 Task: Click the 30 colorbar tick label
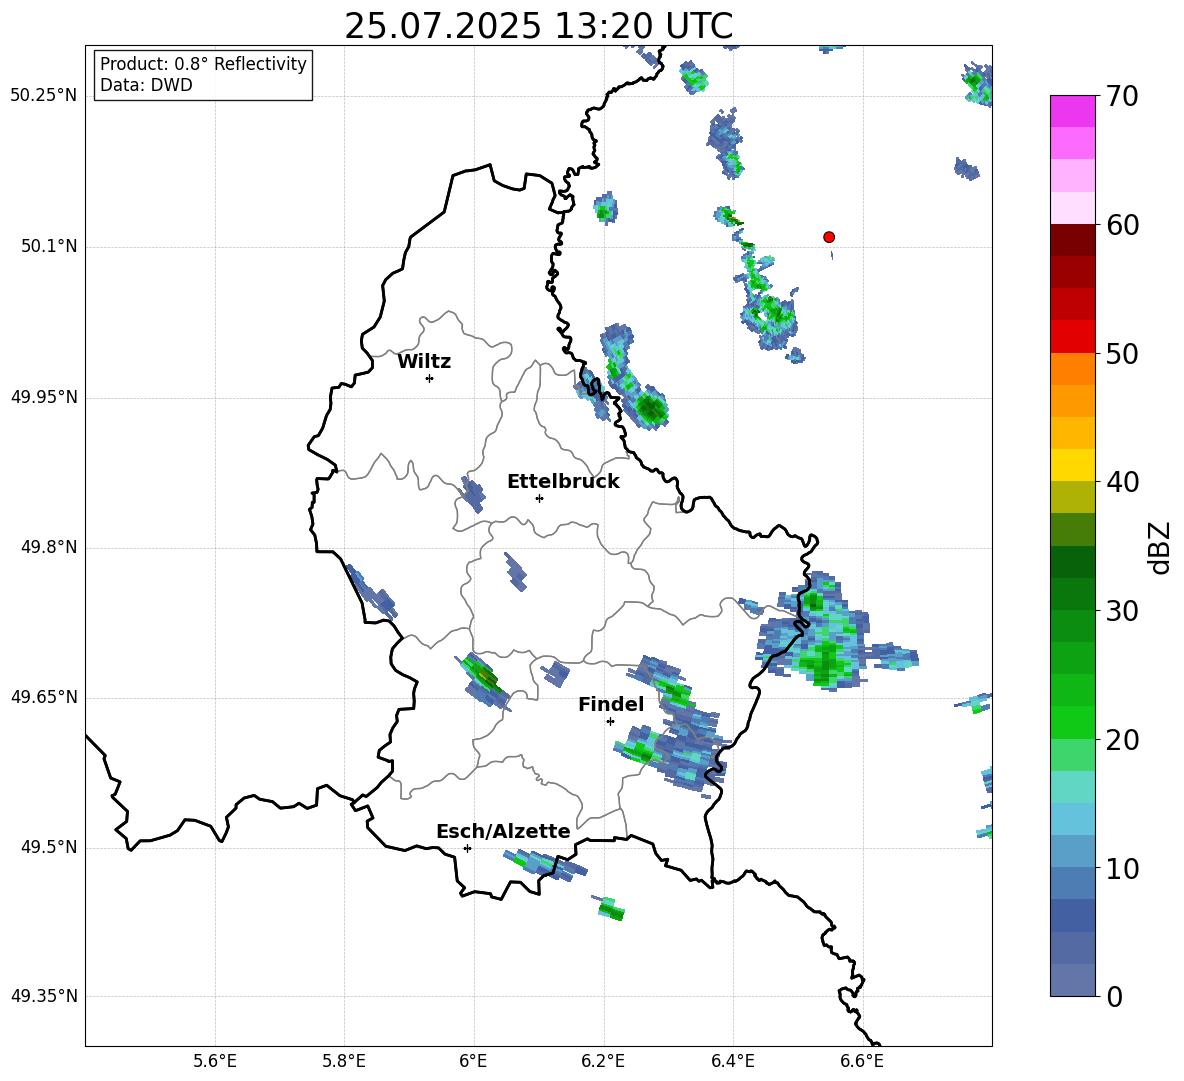point(1122,611)
